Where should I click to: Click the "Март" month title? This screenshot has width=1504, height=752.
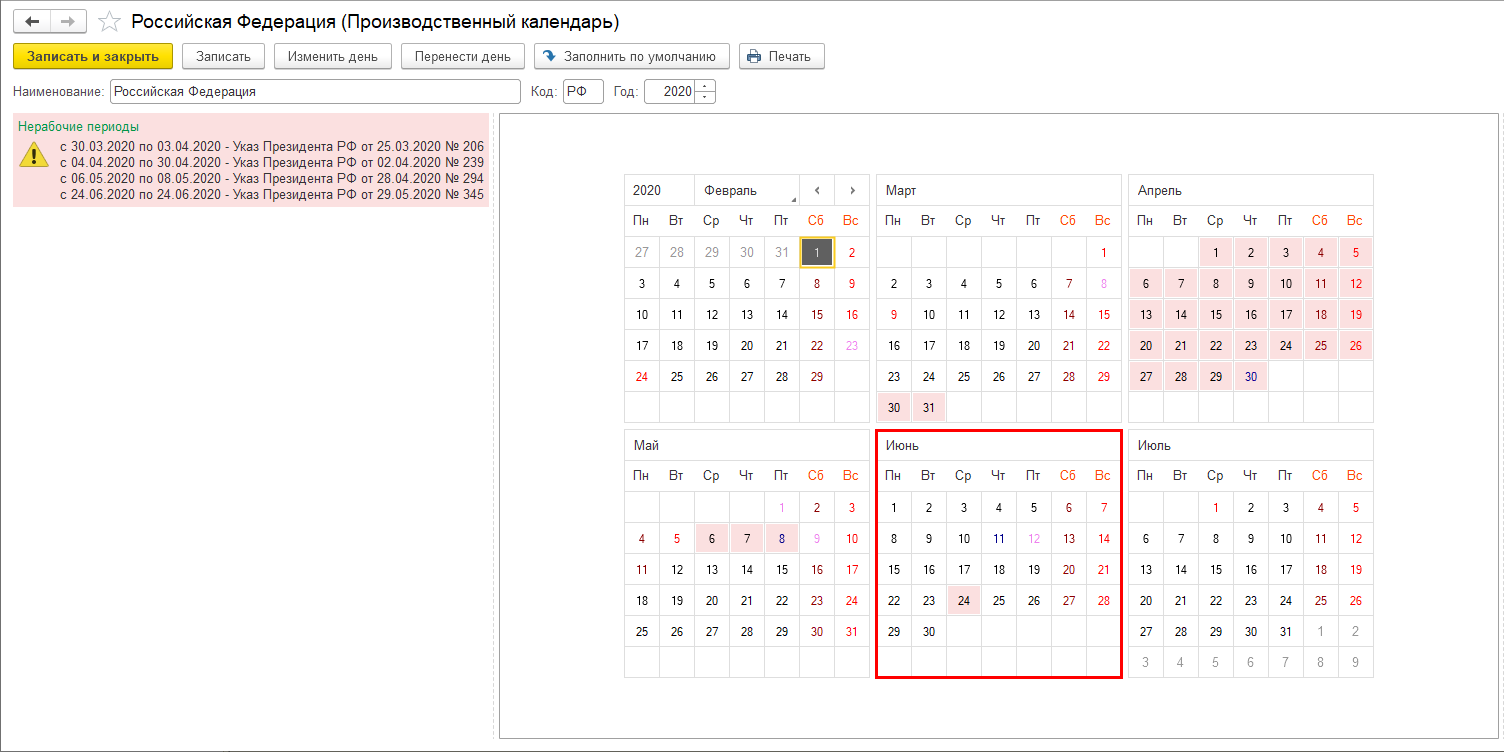[901, 190]
